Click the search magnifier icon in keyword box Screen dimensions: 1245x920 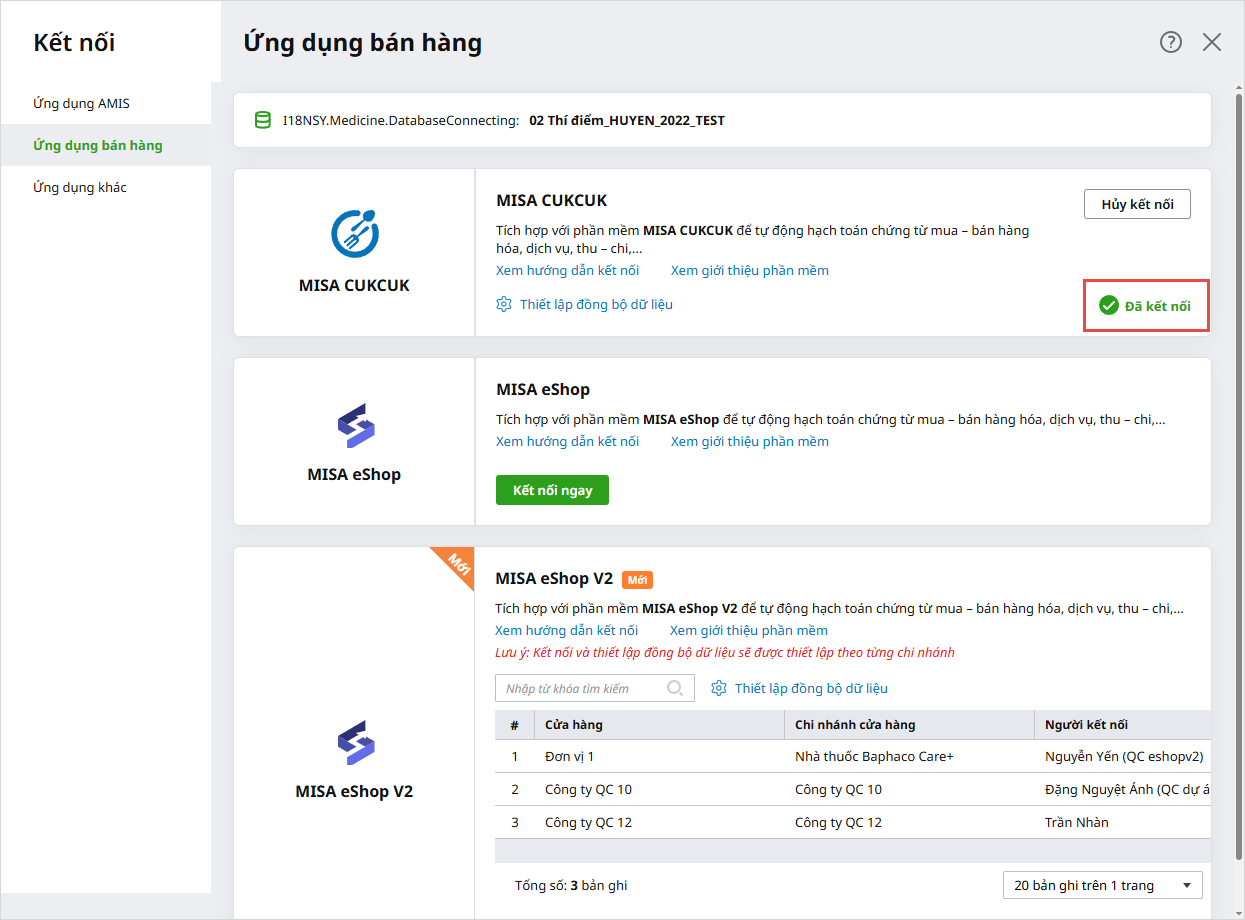click(675, 688)
